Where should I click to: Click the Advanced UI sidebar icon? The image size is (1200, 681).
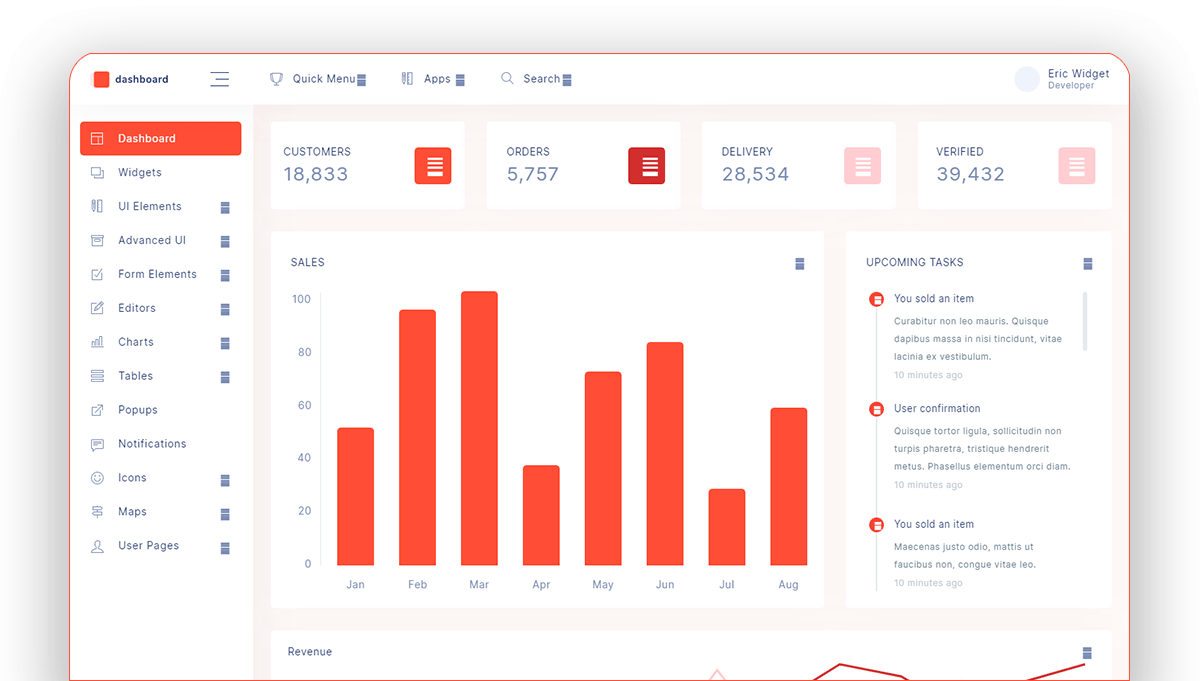tap(97, 240)
